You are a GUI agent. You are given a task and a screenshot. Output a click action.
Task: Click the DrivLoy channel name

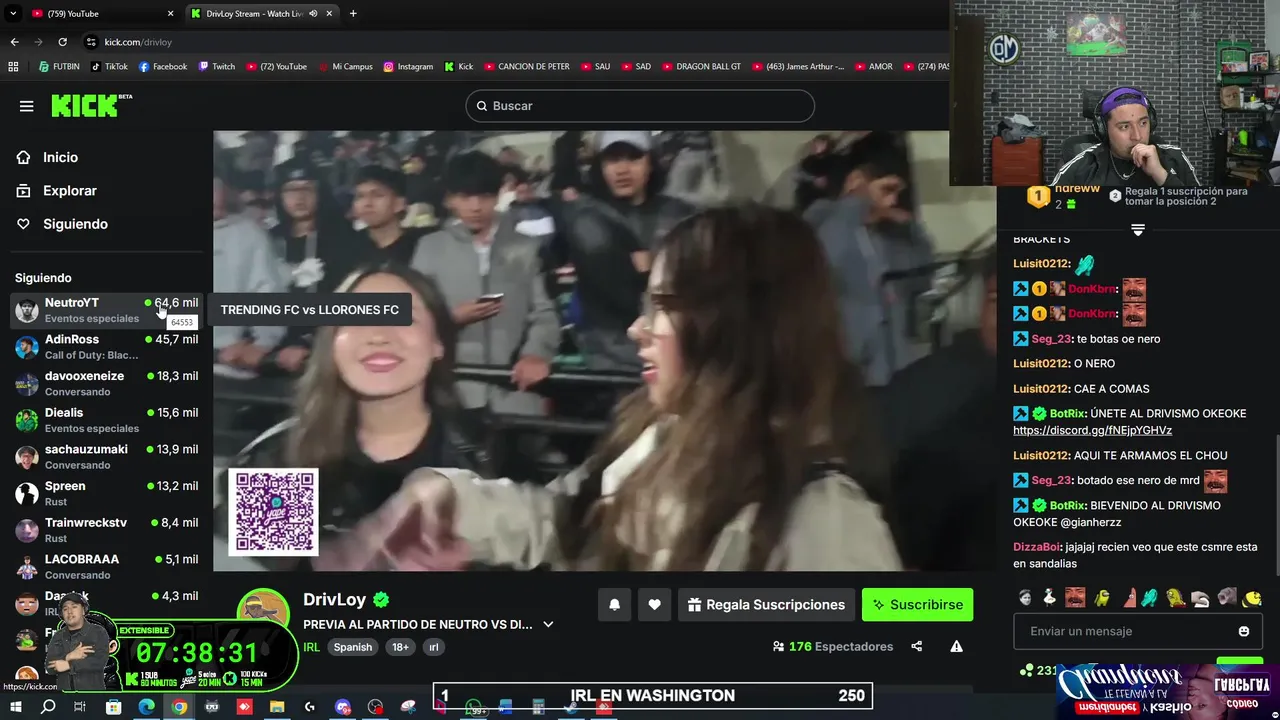pyautogui.click(x=334, y=599)
